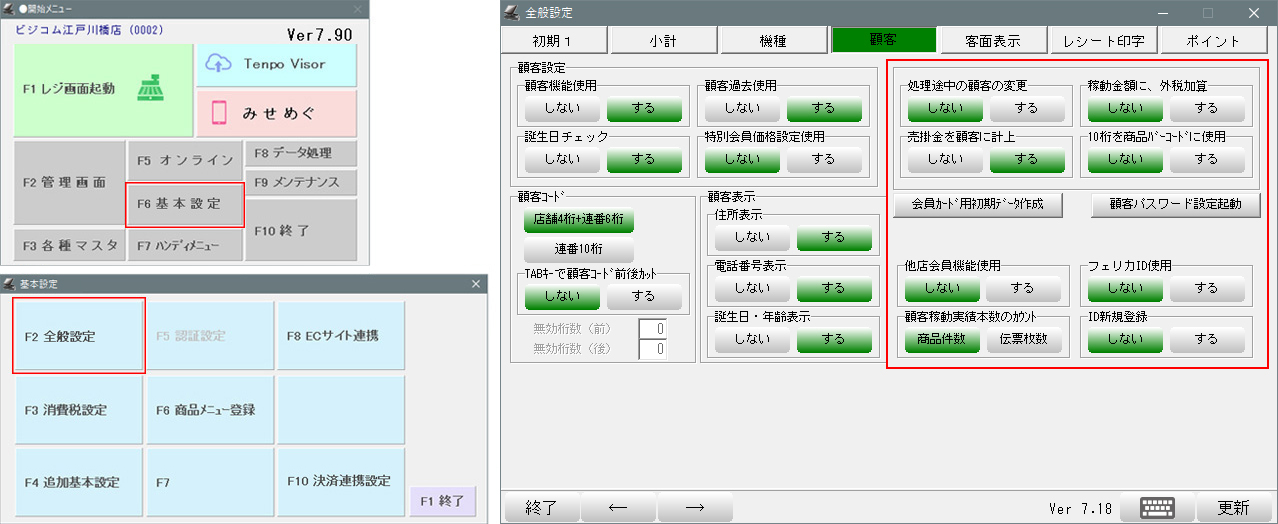
Task: Switch to the 機種 tab
Action: pos(771,40)
